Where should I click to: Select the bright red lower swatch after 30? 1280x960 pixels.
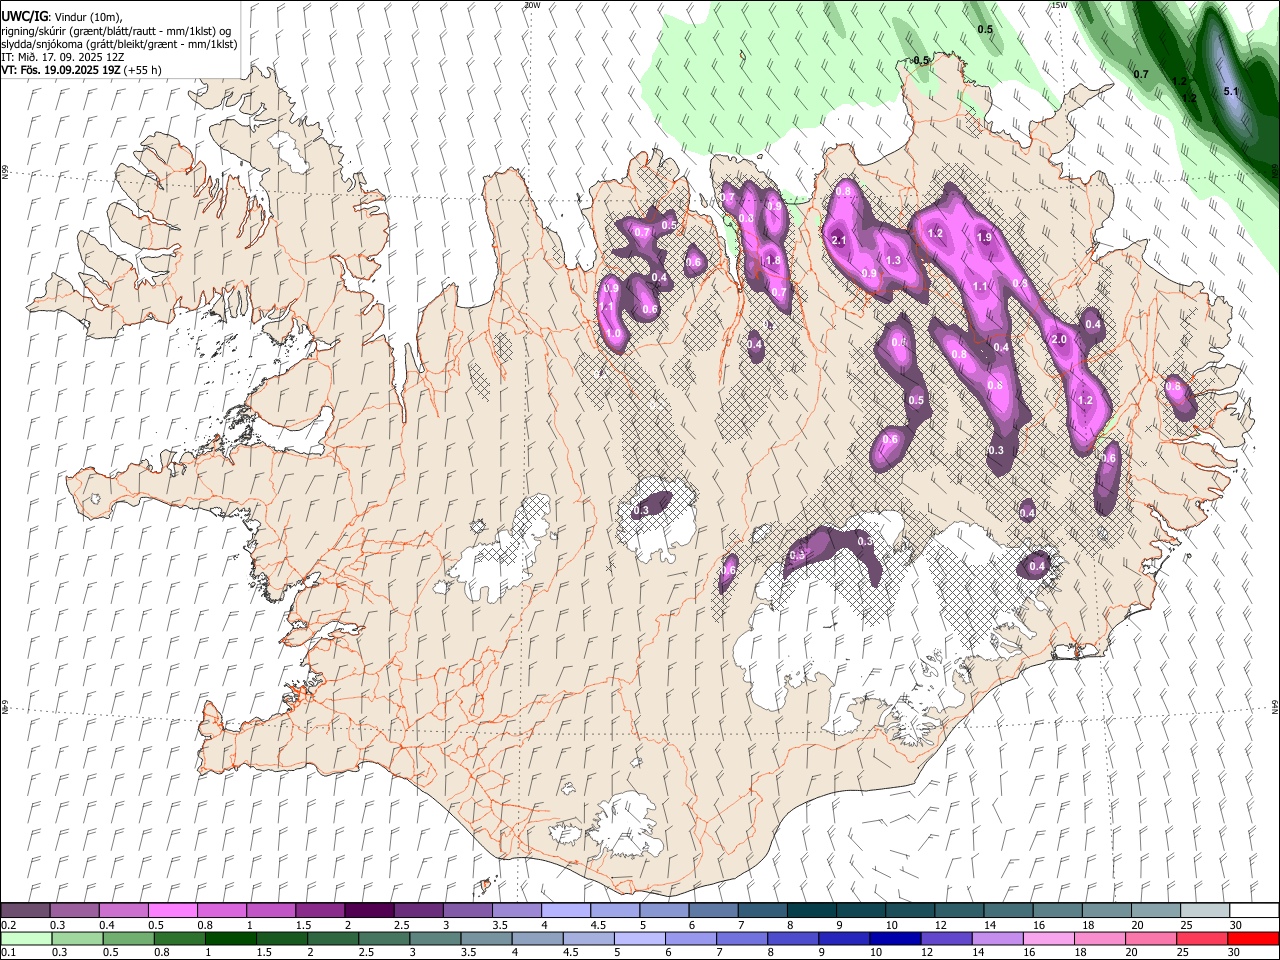click(x=1253, y=938)
